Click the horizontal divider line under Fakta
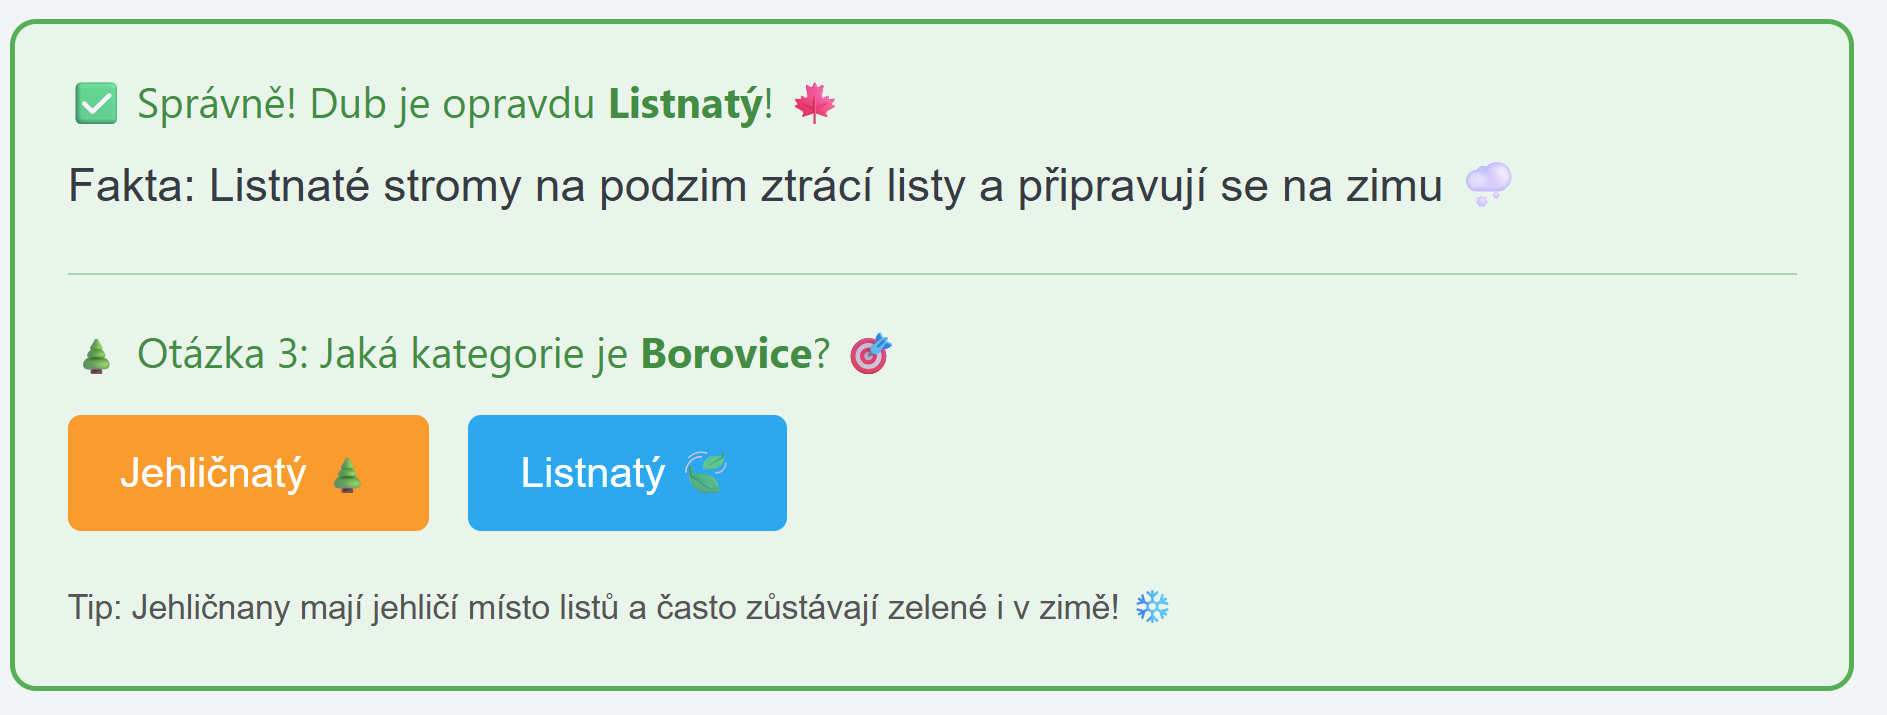Viewport: 1887px width, 715px height. 932,273
